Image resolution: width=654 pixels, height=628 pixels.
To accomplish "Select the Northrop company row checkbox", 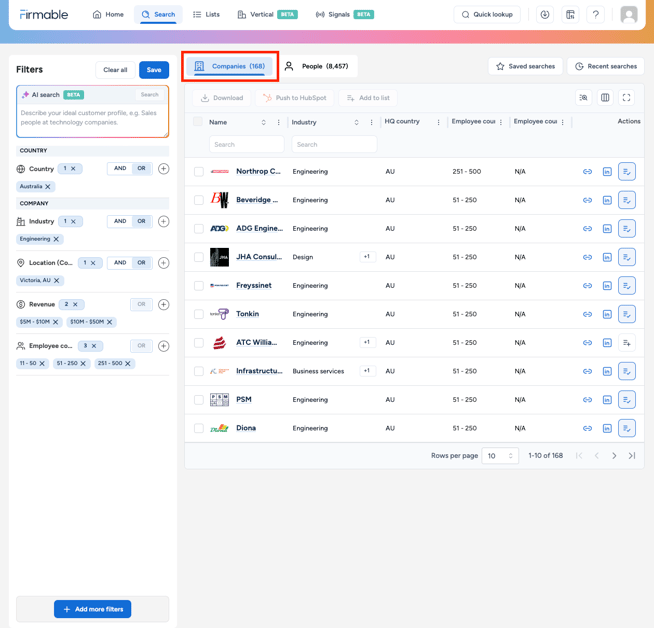I will pyautogui.click(x=199, y=171).
